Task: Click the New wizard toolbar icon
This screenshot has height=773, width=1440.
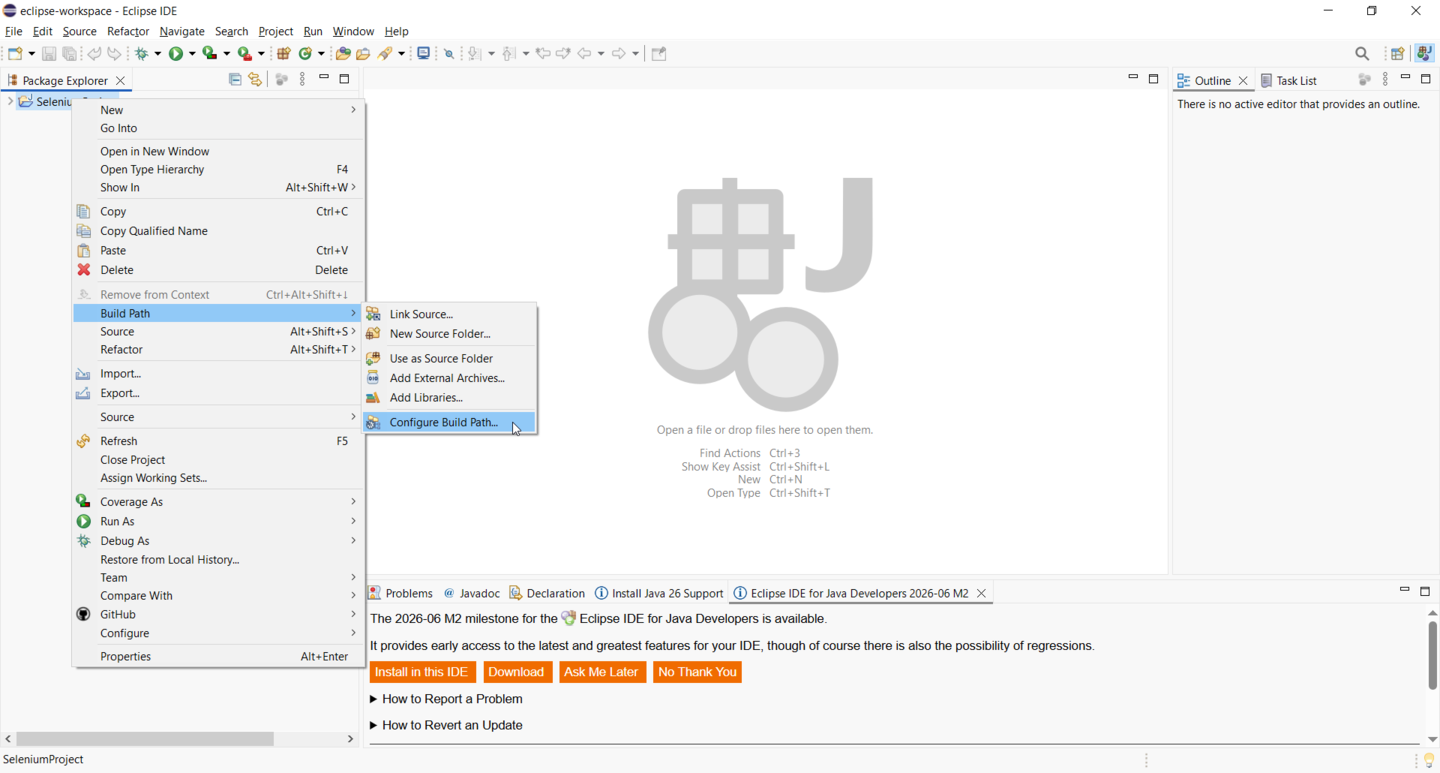Action: (x=16, y=54)
